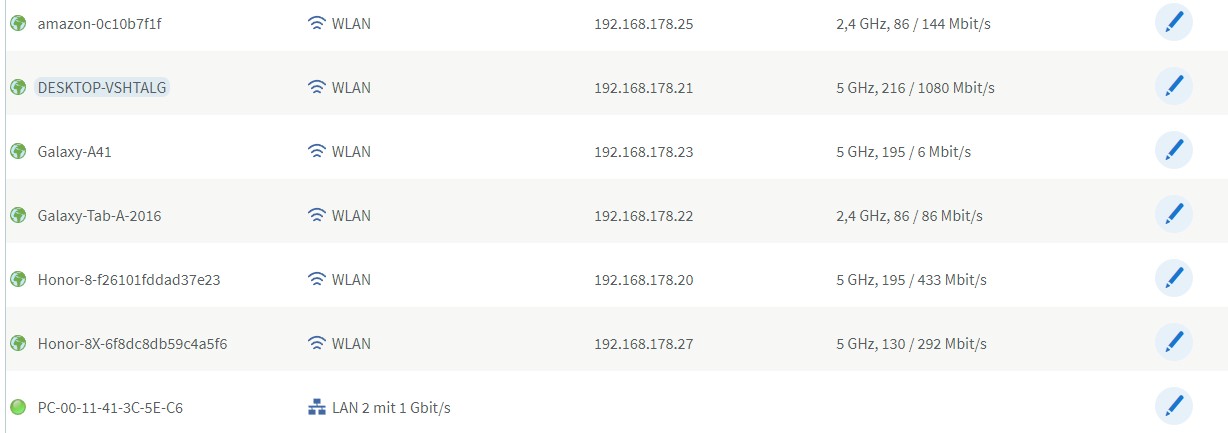
Task: Open the edit pencil for PC-00-11-41-3C-5E-C6
Action: click(1174, 407)
